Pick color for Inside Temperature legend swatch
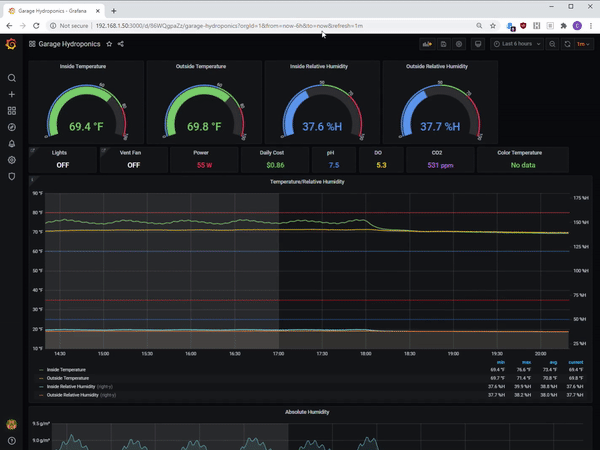 (x=41, y=370)
